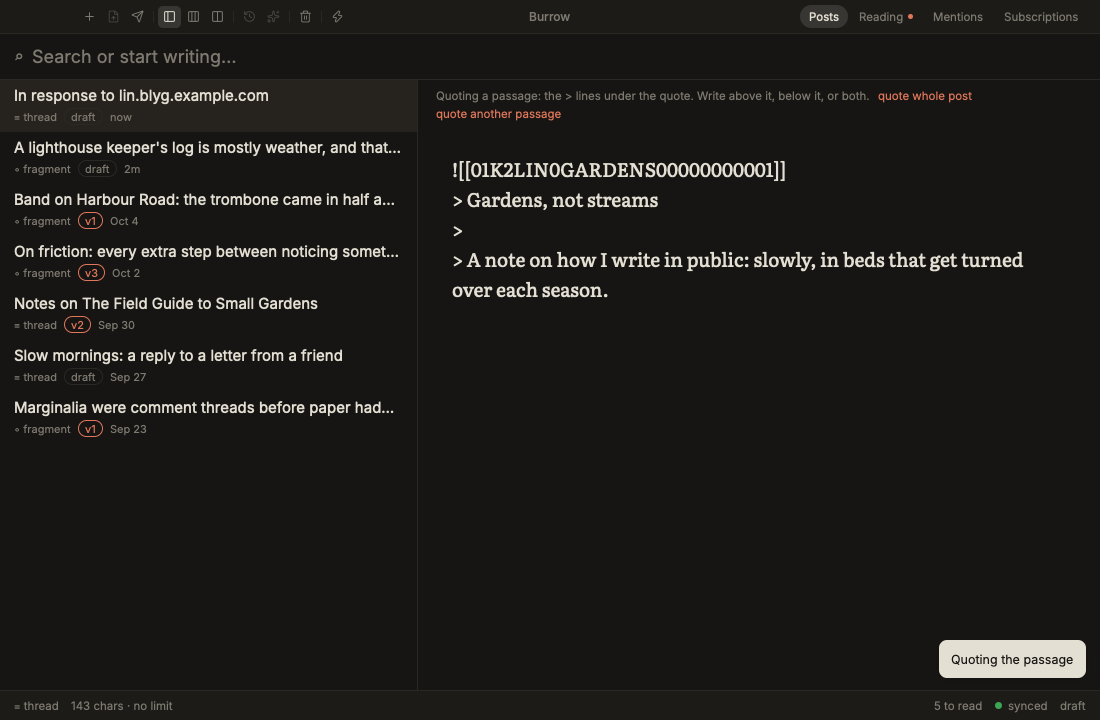Viewport: 1100px width, 720px height.
Task: Click '5 to read' in status bar
Action: click(x=958, y=706)
